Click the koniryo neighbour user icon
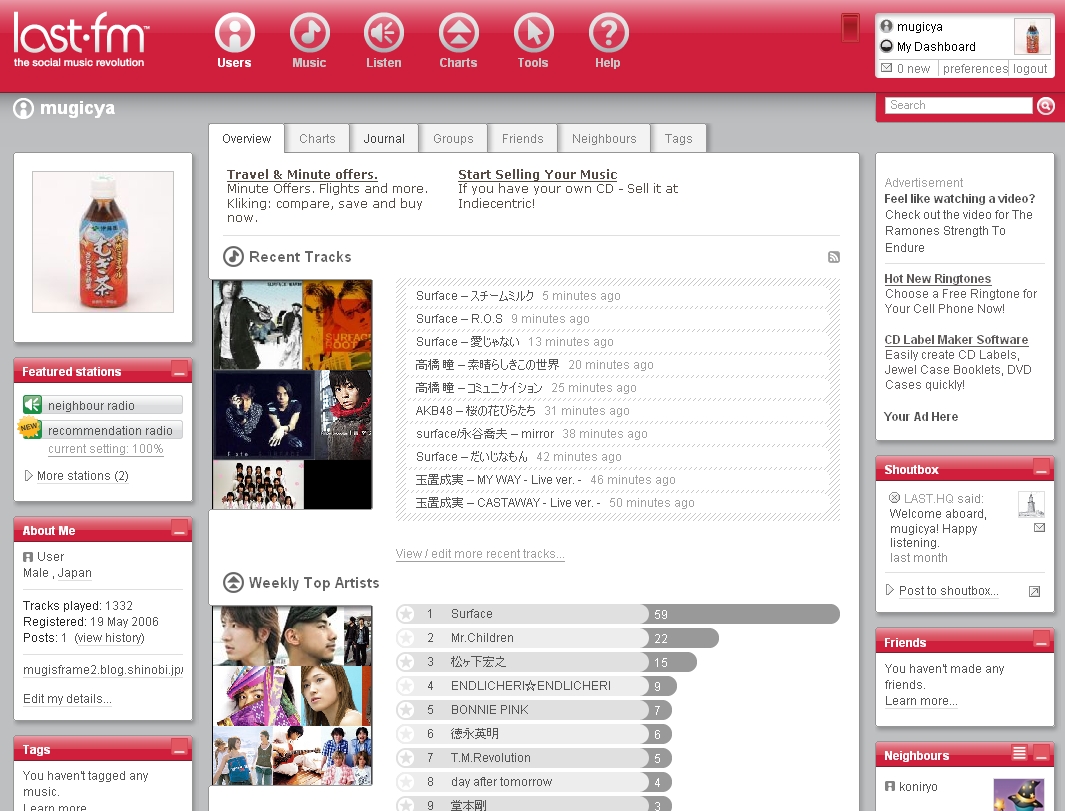The height and width of the screenshot is (811, 1065). pos(890,786)
